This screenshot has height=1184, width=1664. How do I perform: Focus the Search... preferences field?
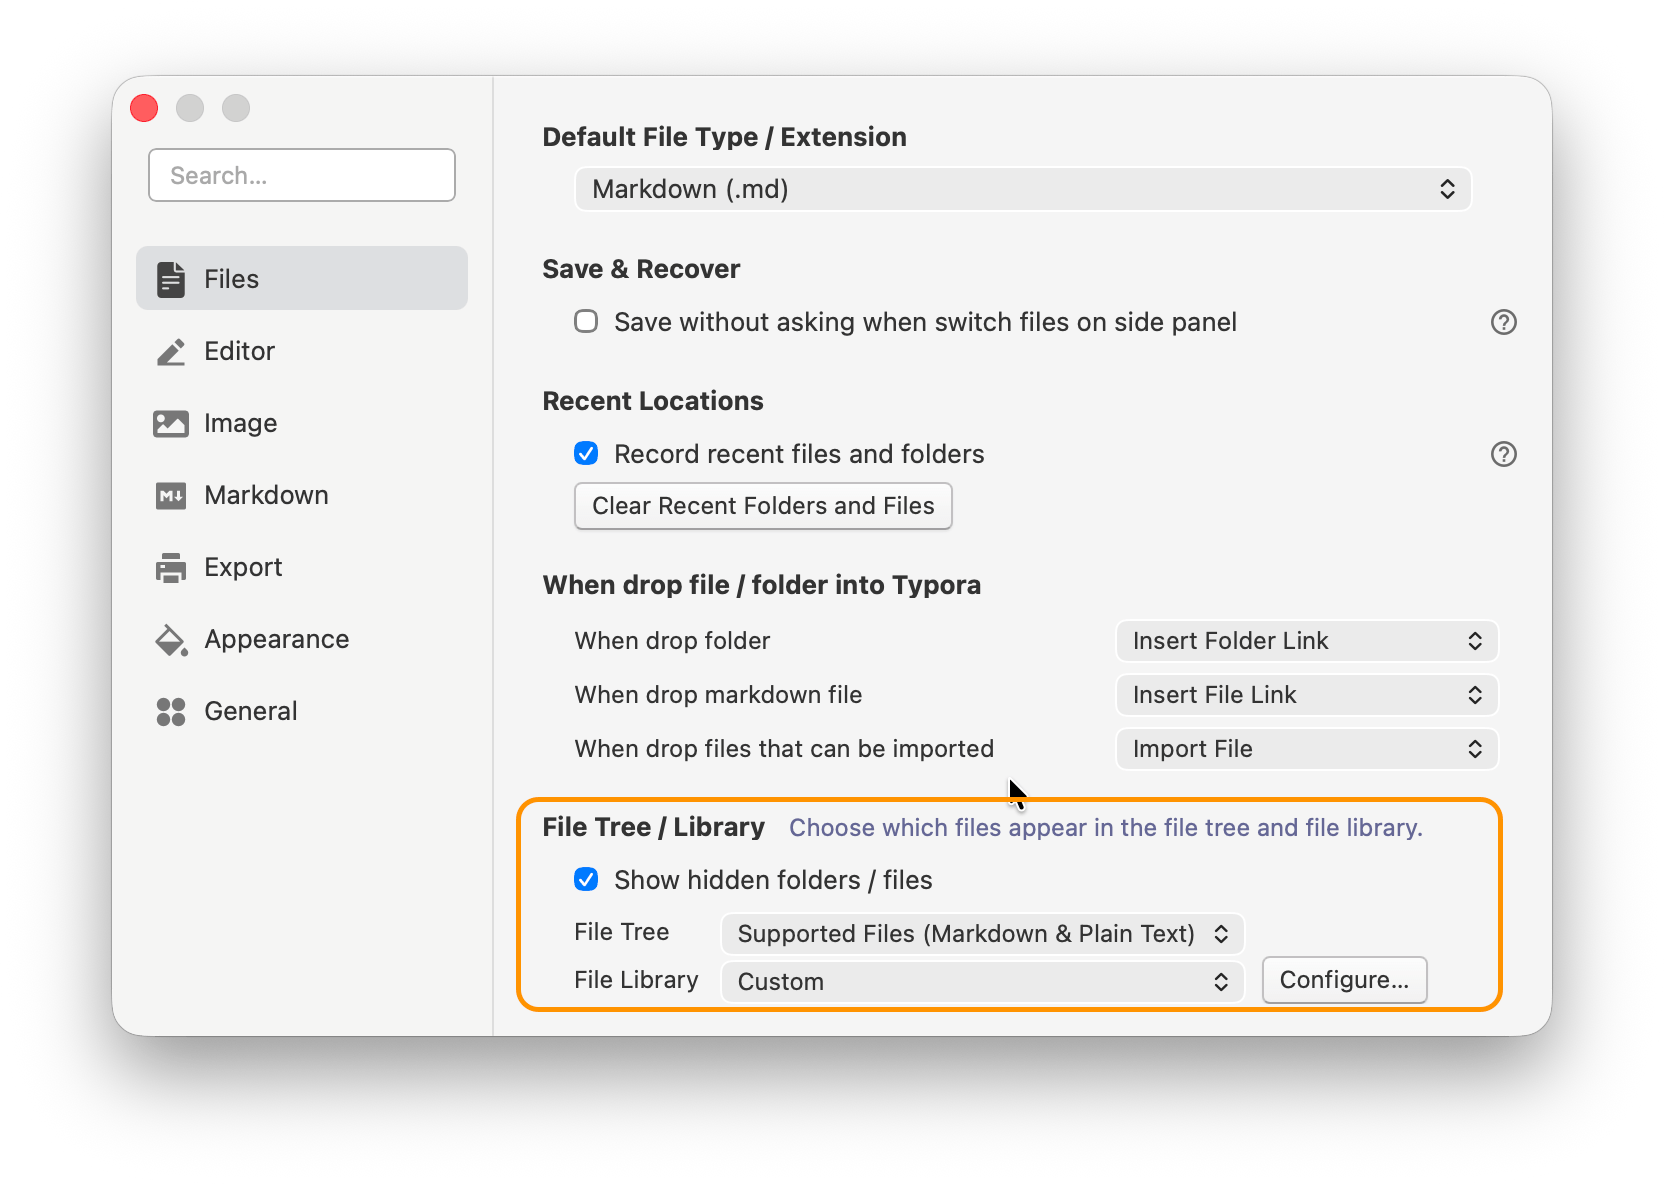302,175
